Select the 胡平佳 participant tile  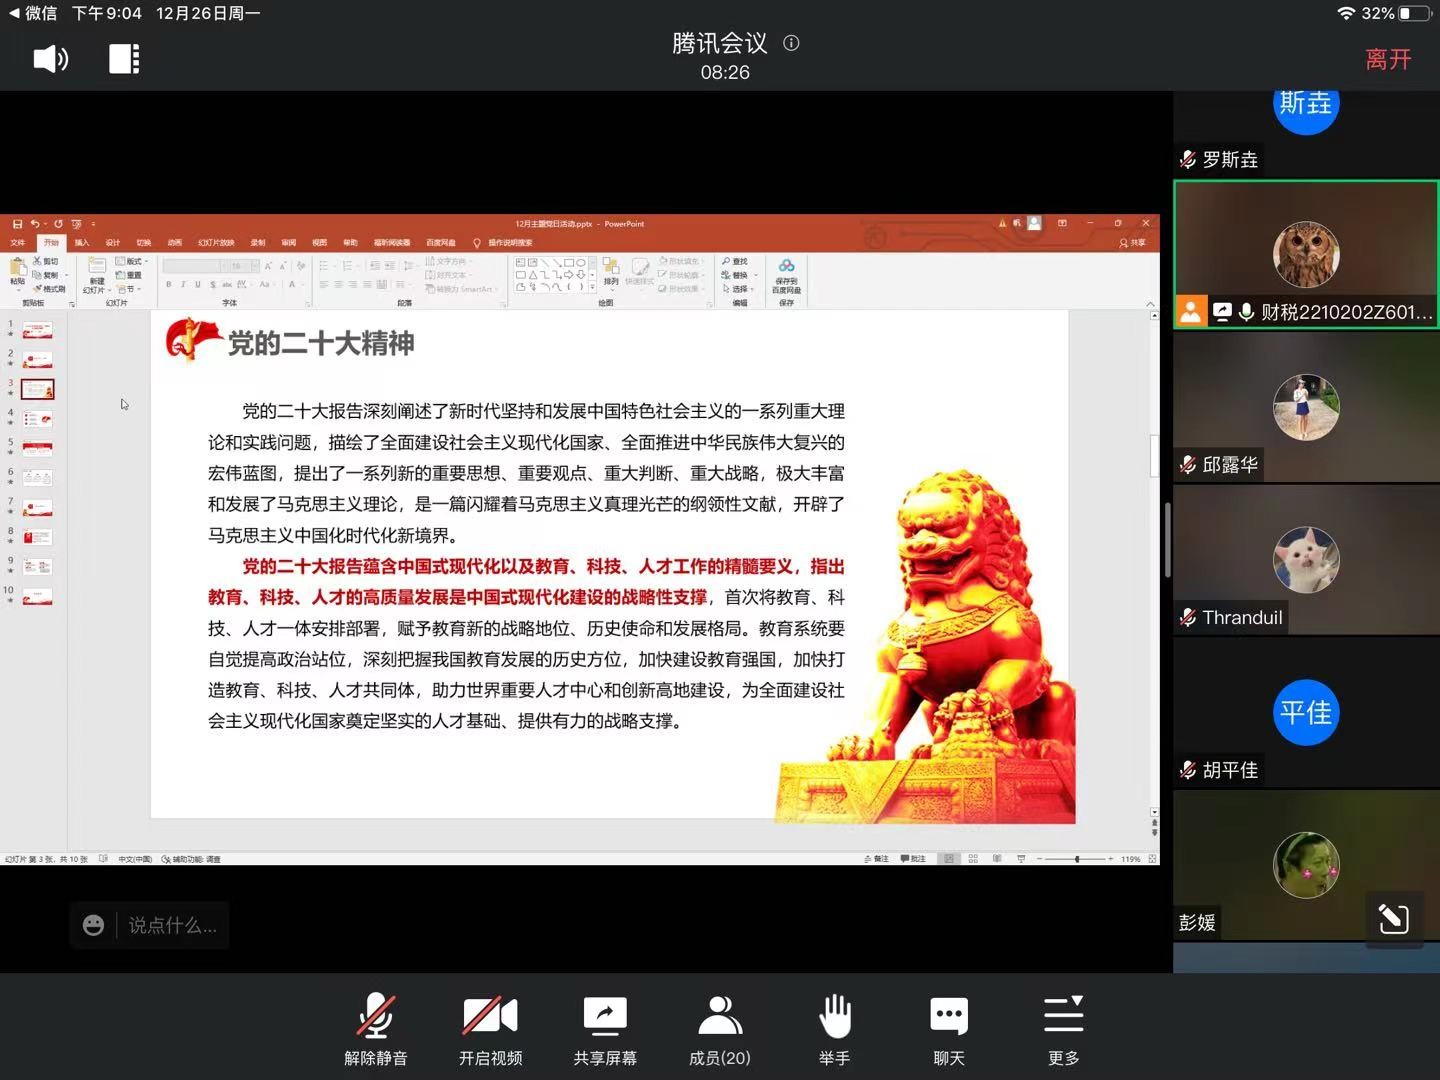1306,713
